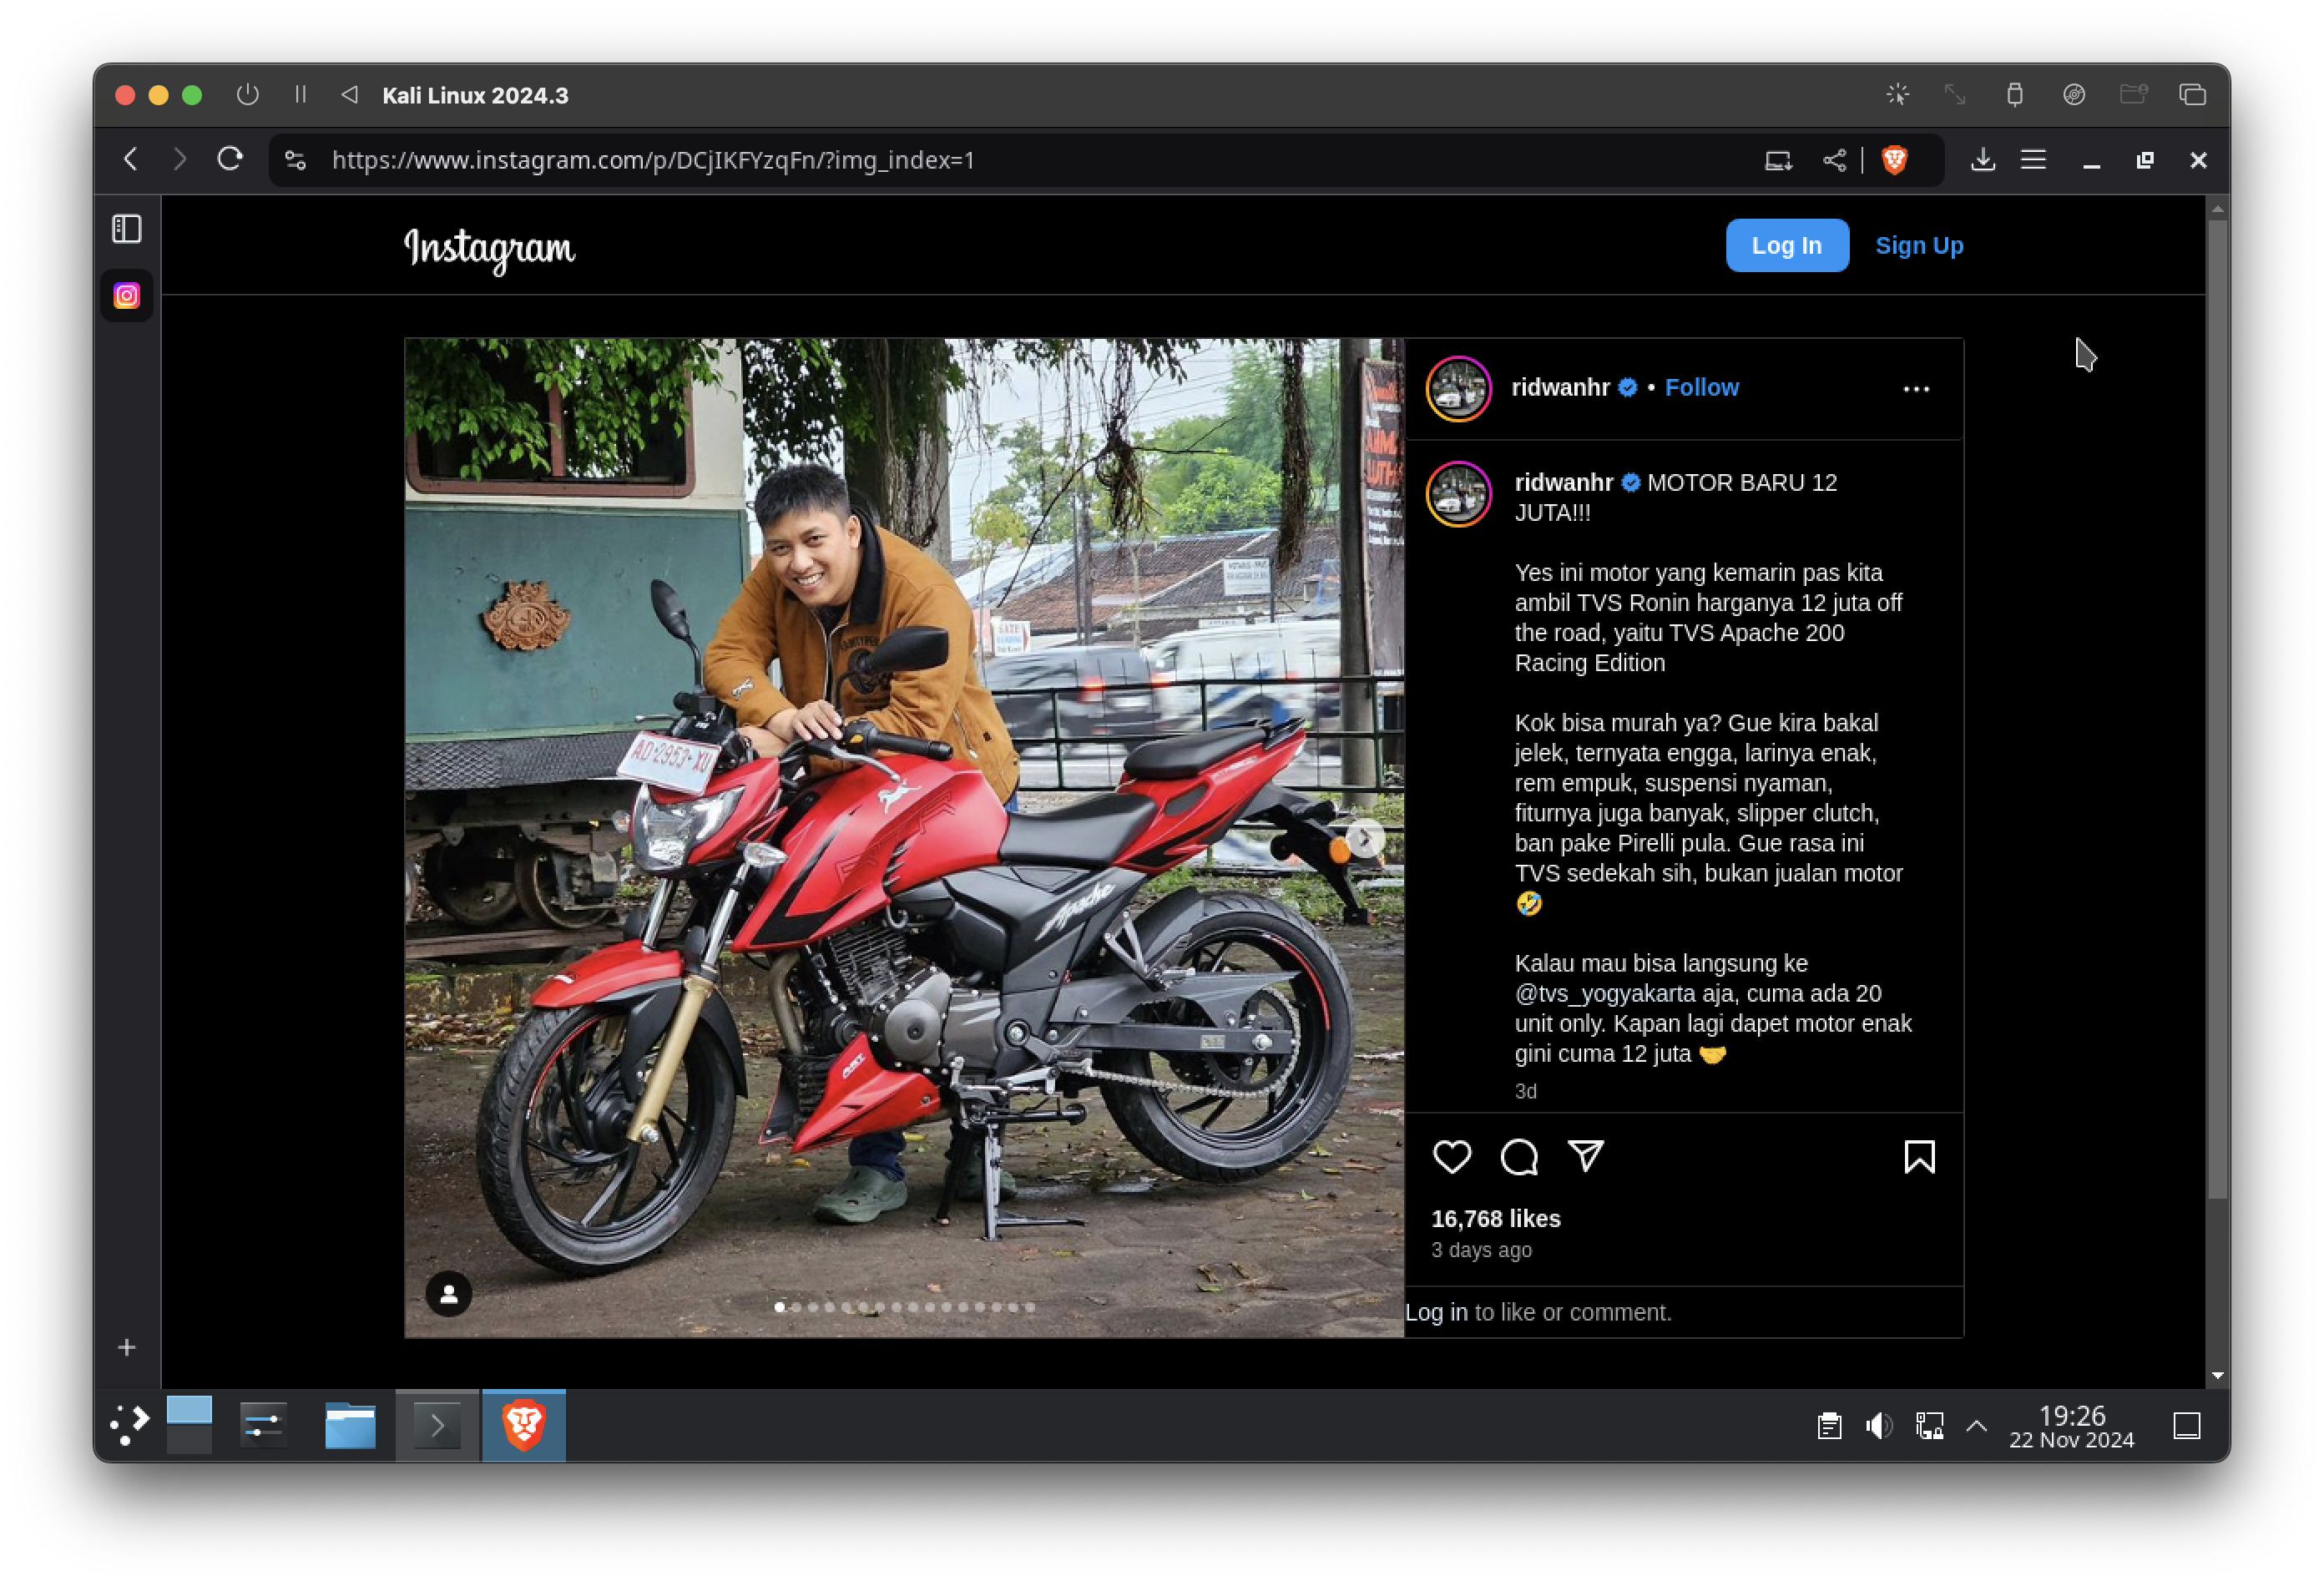The image size is (2324, 1586).
Task: Click "Log in" link below the likes
Action: point(1436,1312)
